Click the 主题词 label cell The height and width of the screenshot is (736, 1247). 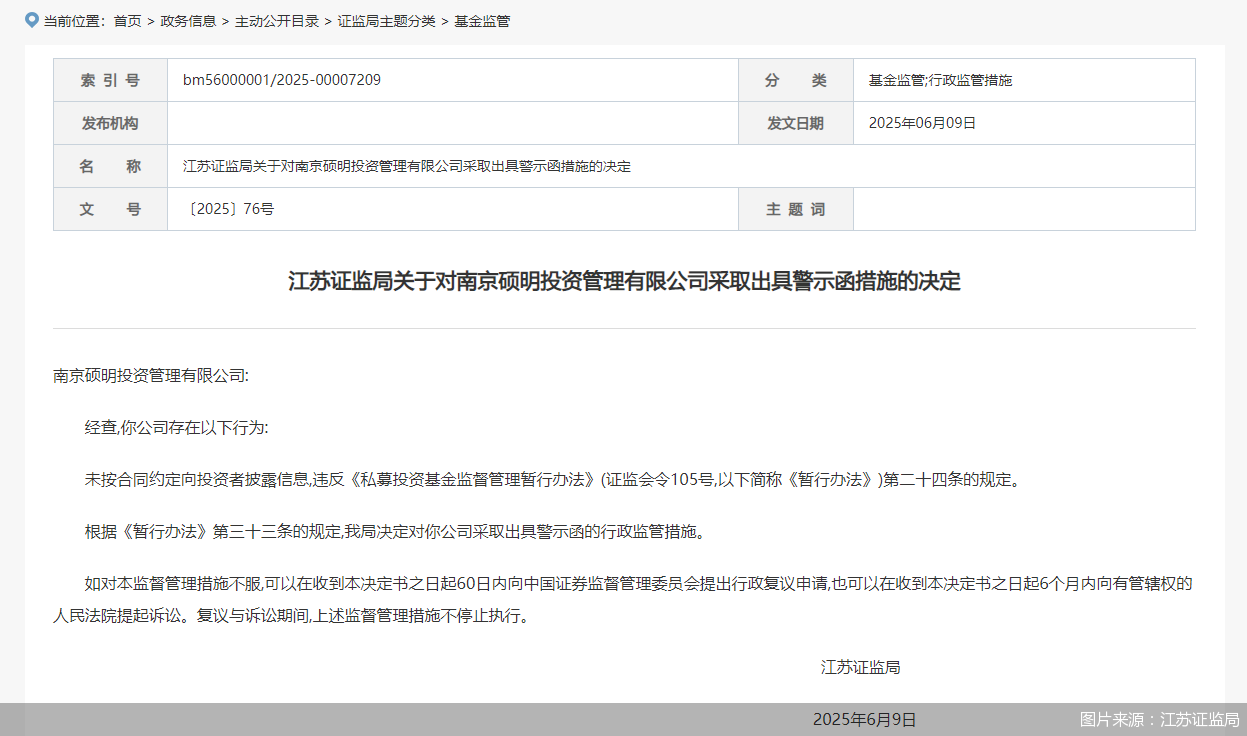tap(795, 209)
